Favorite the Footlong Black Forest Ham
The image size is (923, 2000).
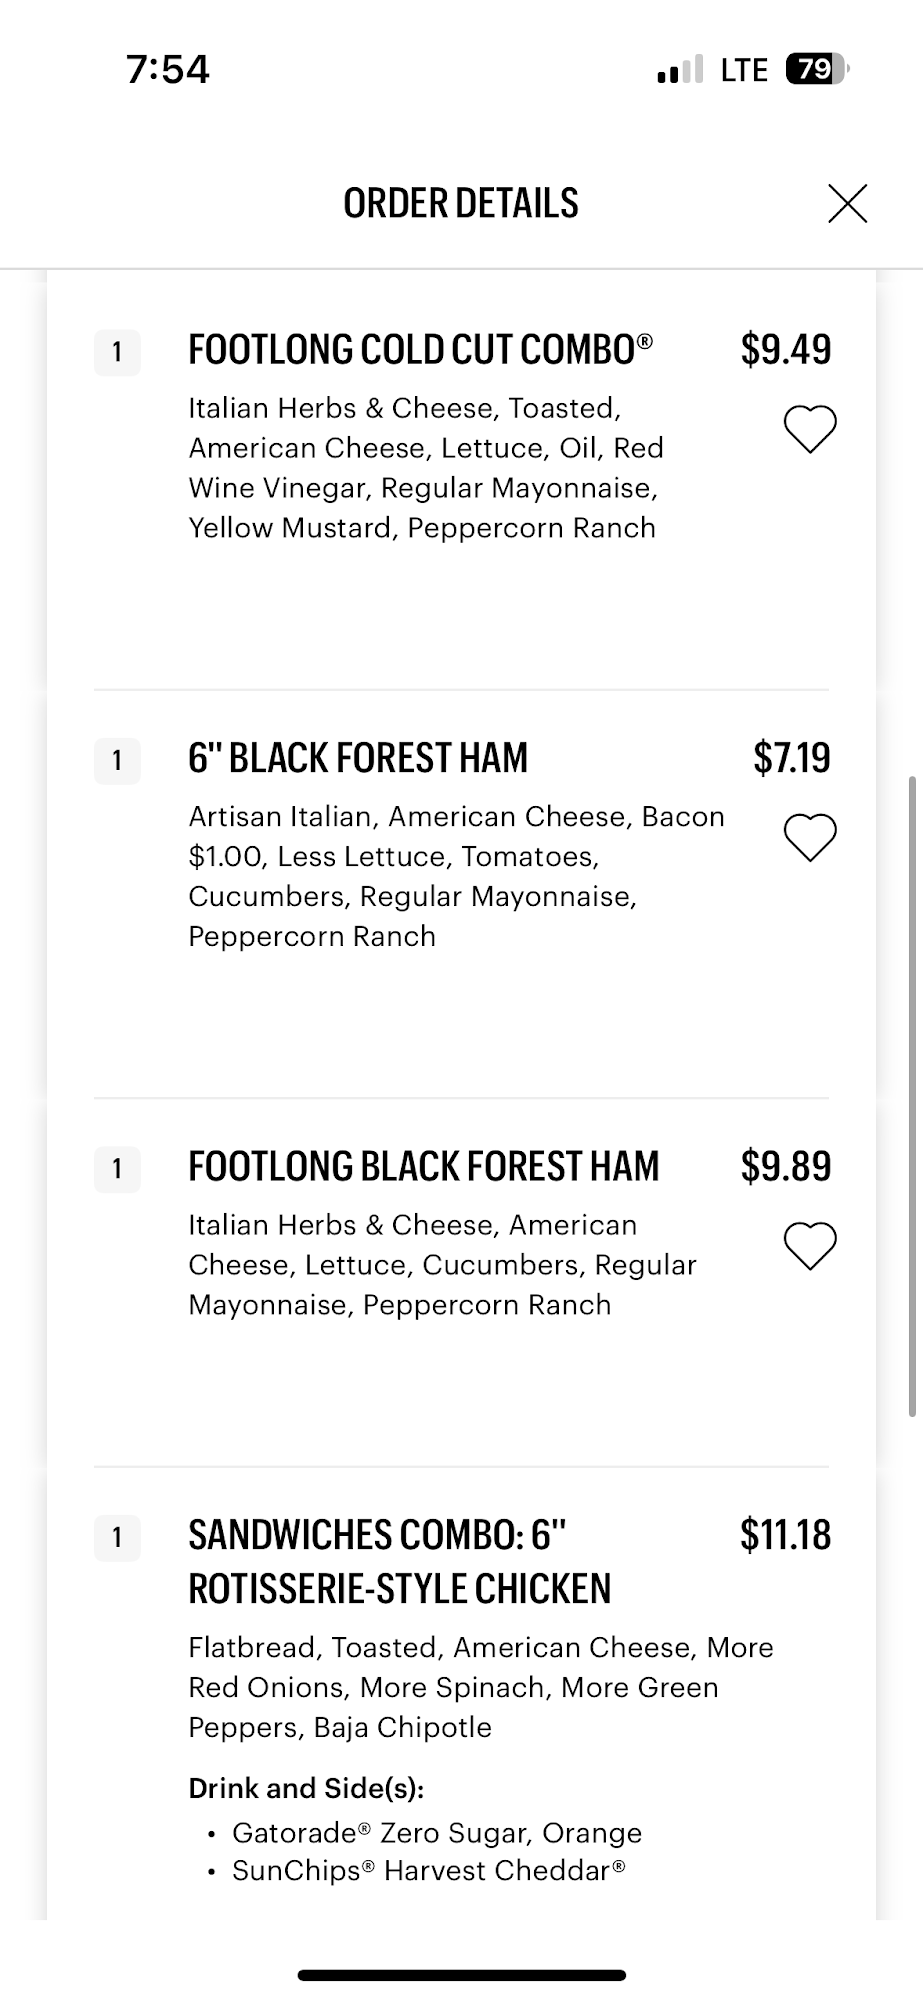click(809, 1246)
